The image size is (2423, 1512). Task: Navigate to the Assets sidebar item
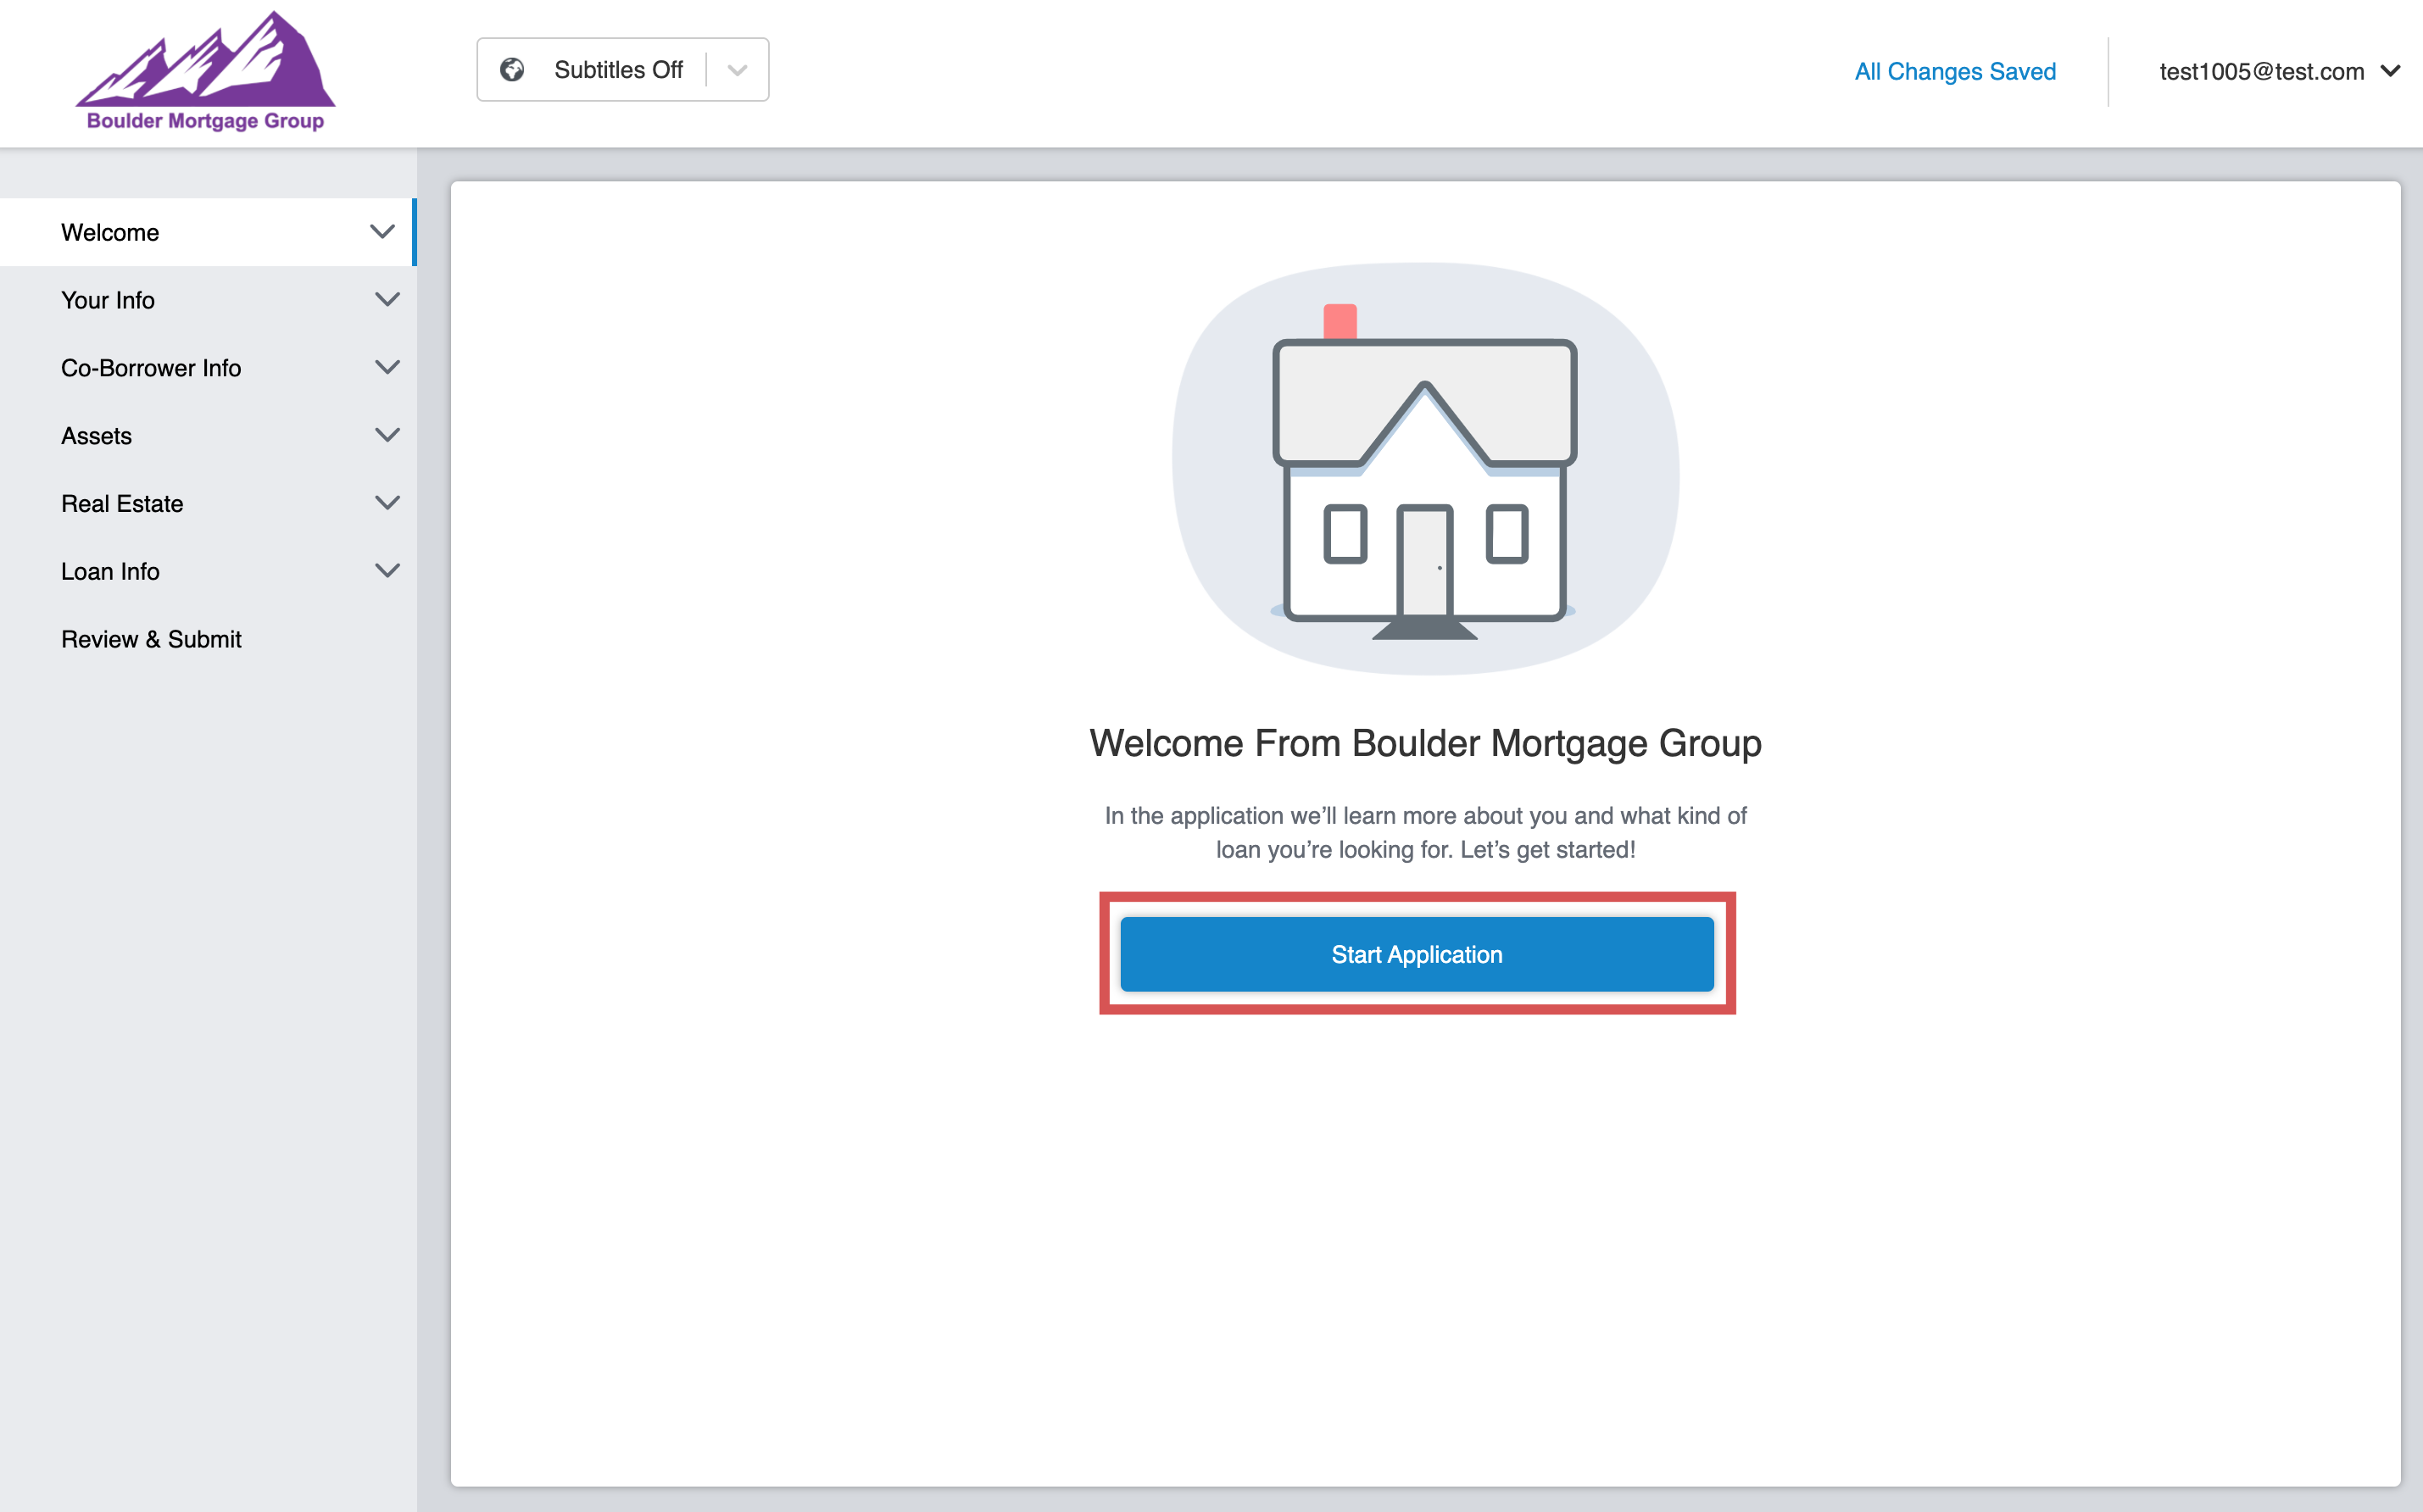click(x=96, y=436)
